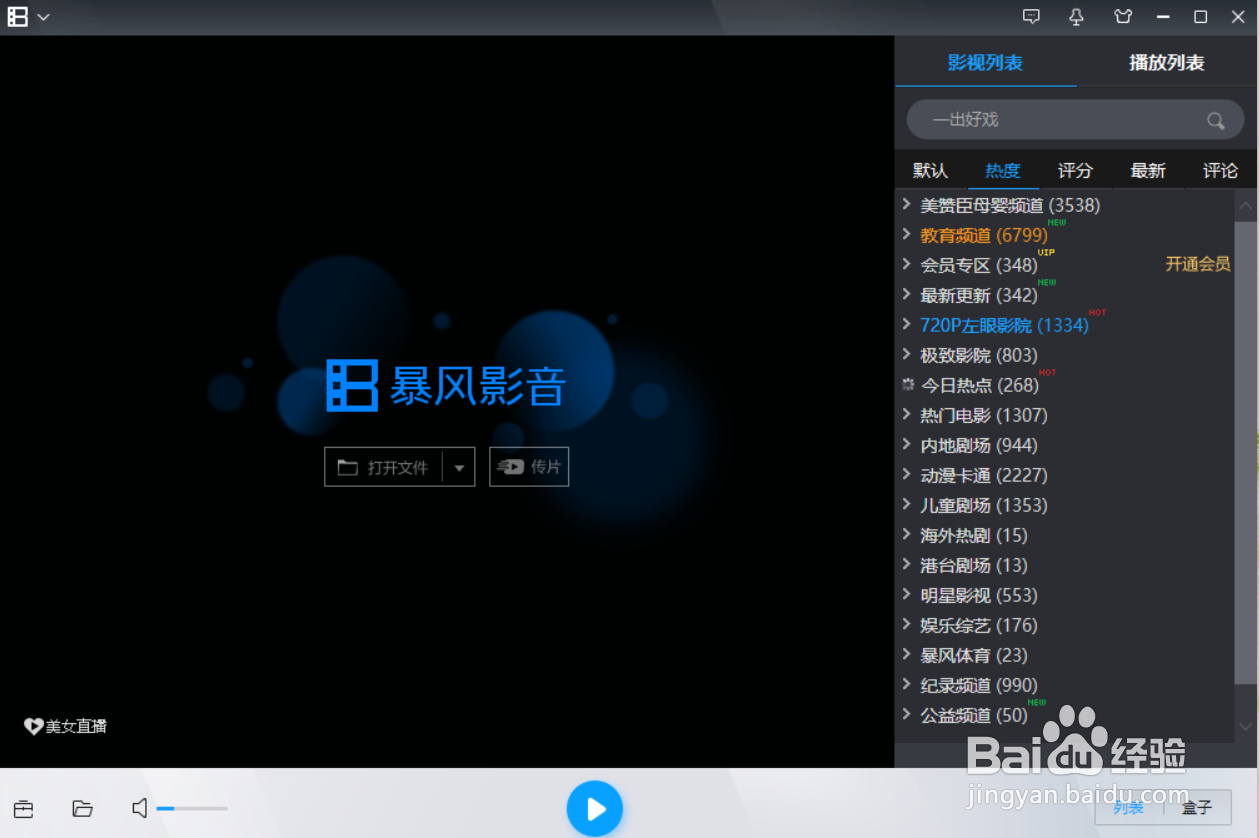Select the 热度 sort tab
This screenshot has height=838, width=1259.
1003,171
